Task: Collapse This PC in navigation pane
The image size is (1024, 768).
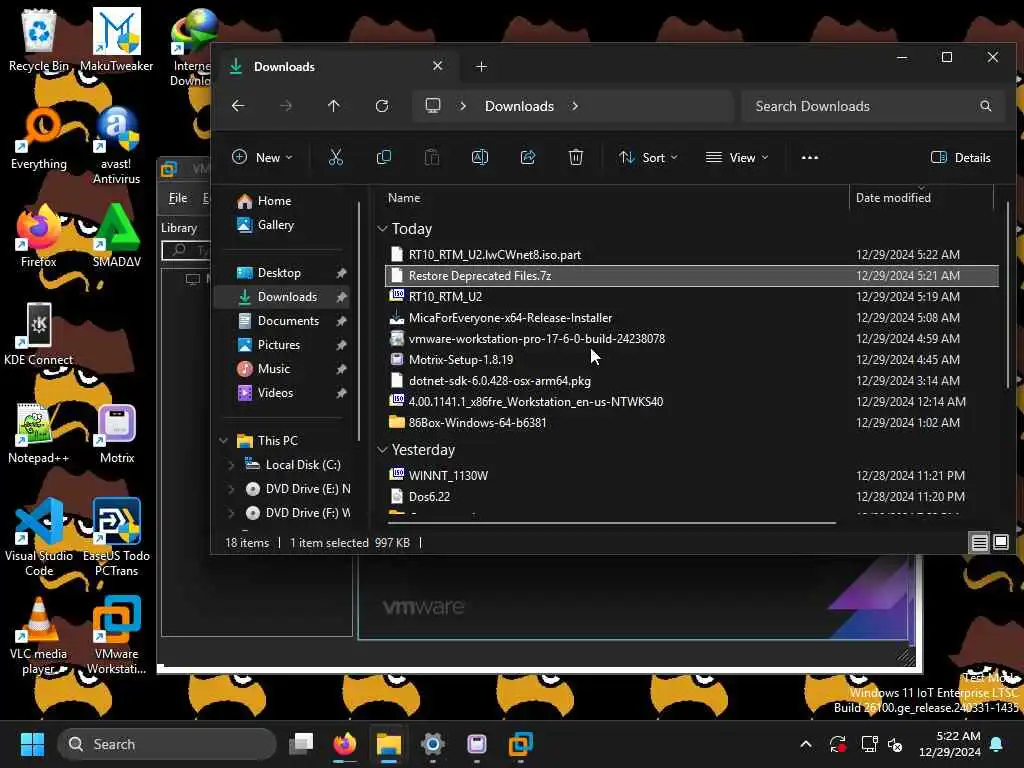Action: point(223,441)
